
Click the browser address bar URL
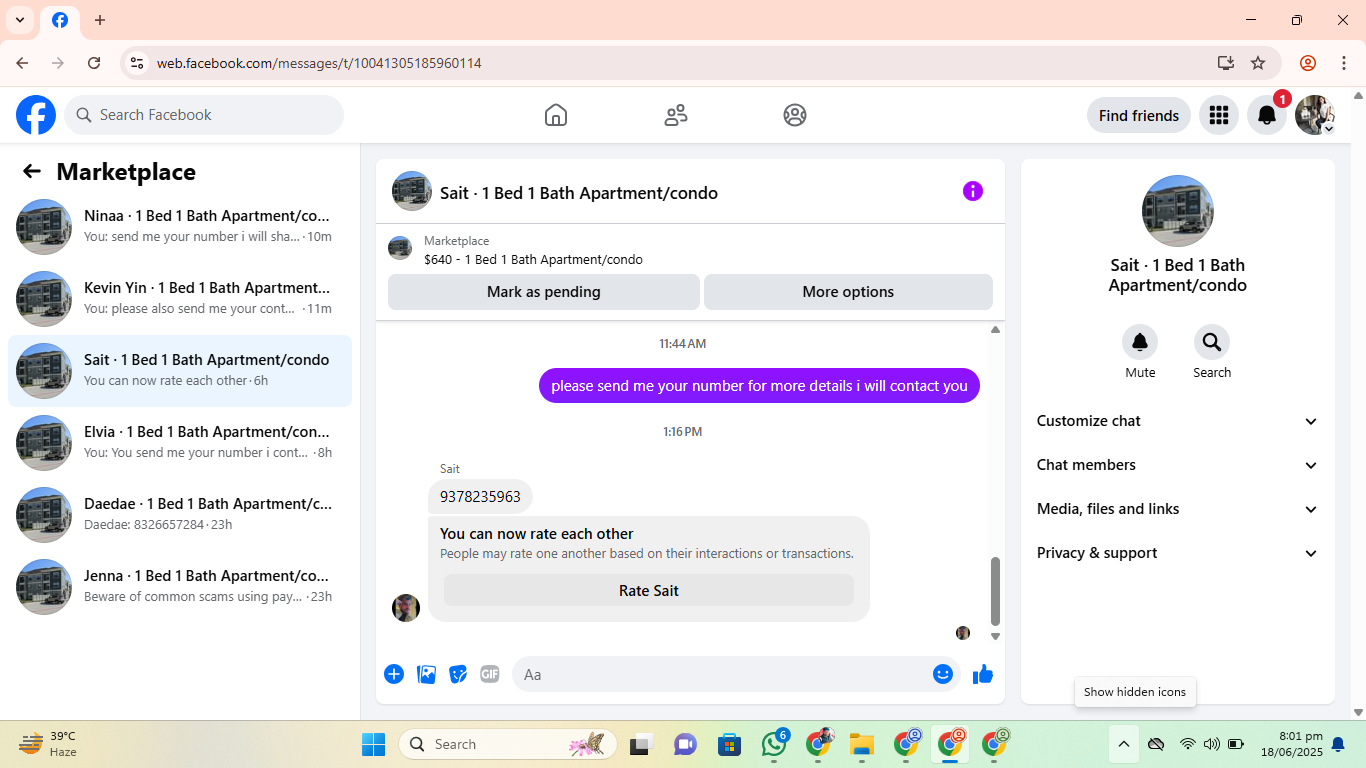pos(319,63)
